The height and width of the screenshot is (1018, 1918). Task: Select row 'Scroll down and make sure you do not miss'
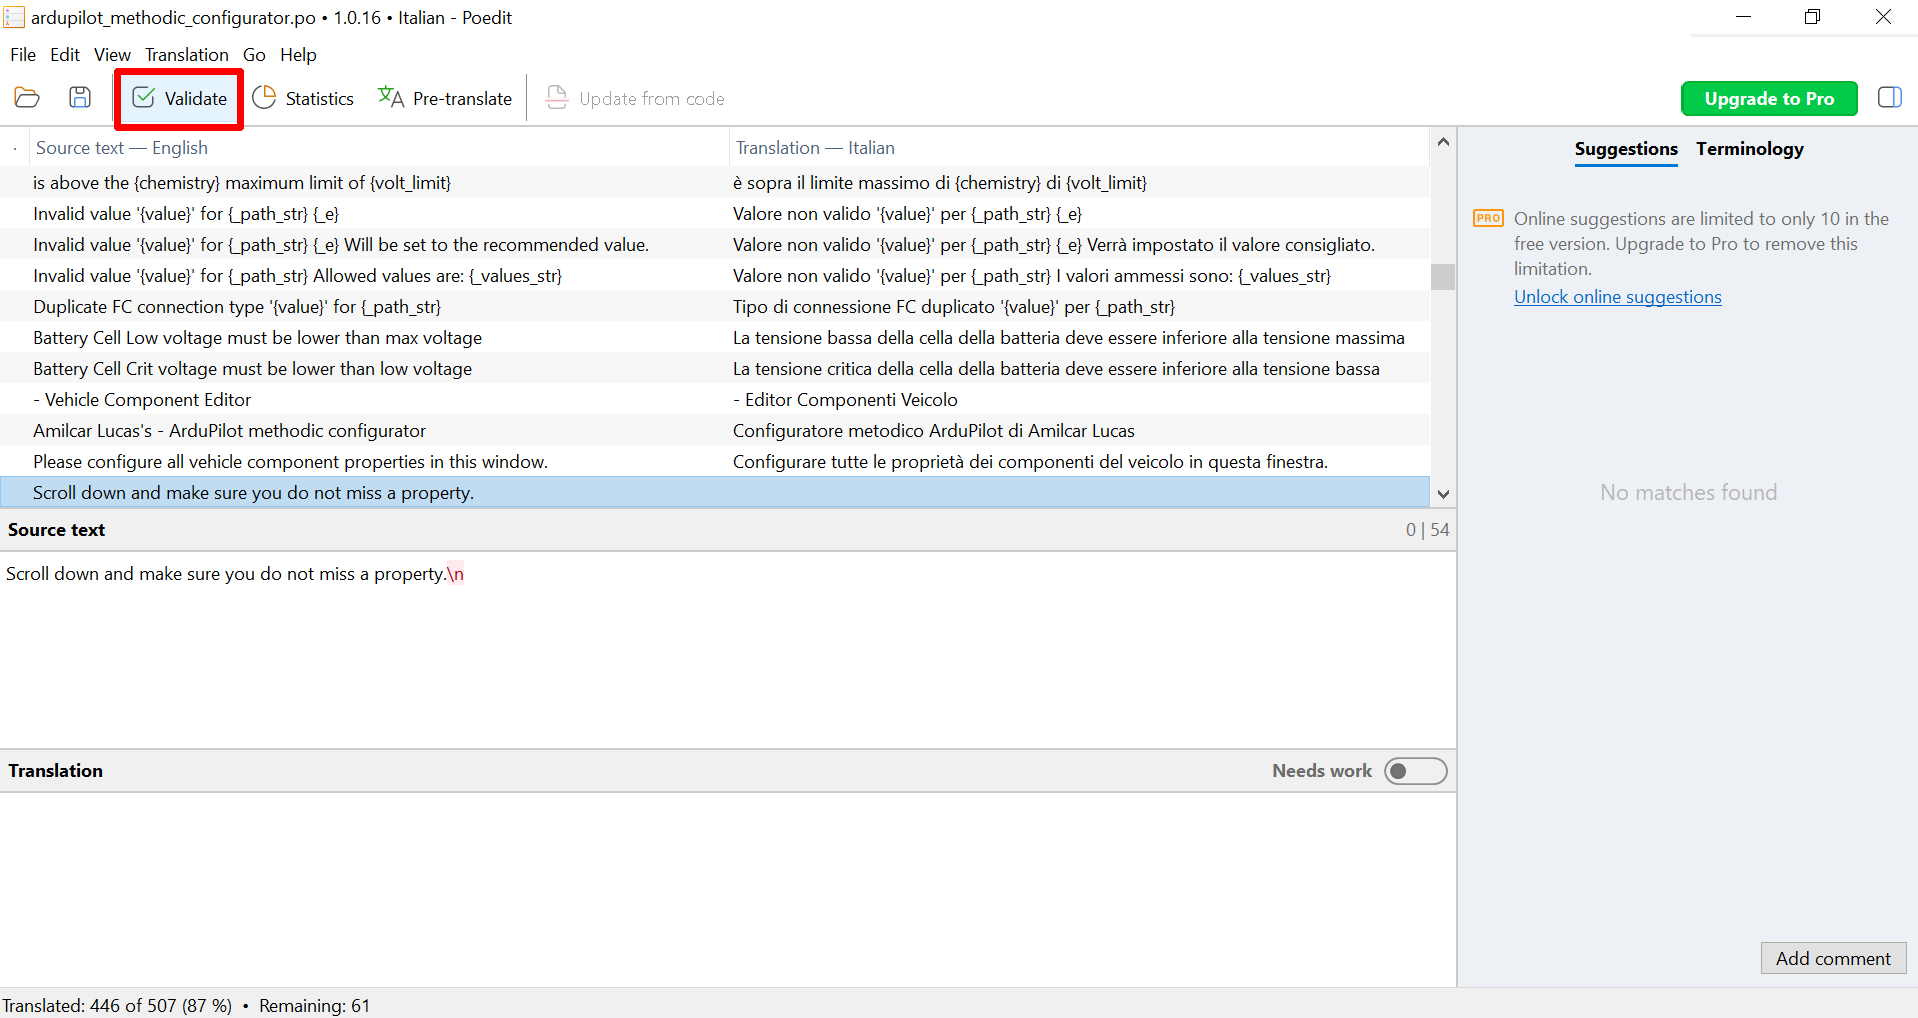tap(715, 493)
